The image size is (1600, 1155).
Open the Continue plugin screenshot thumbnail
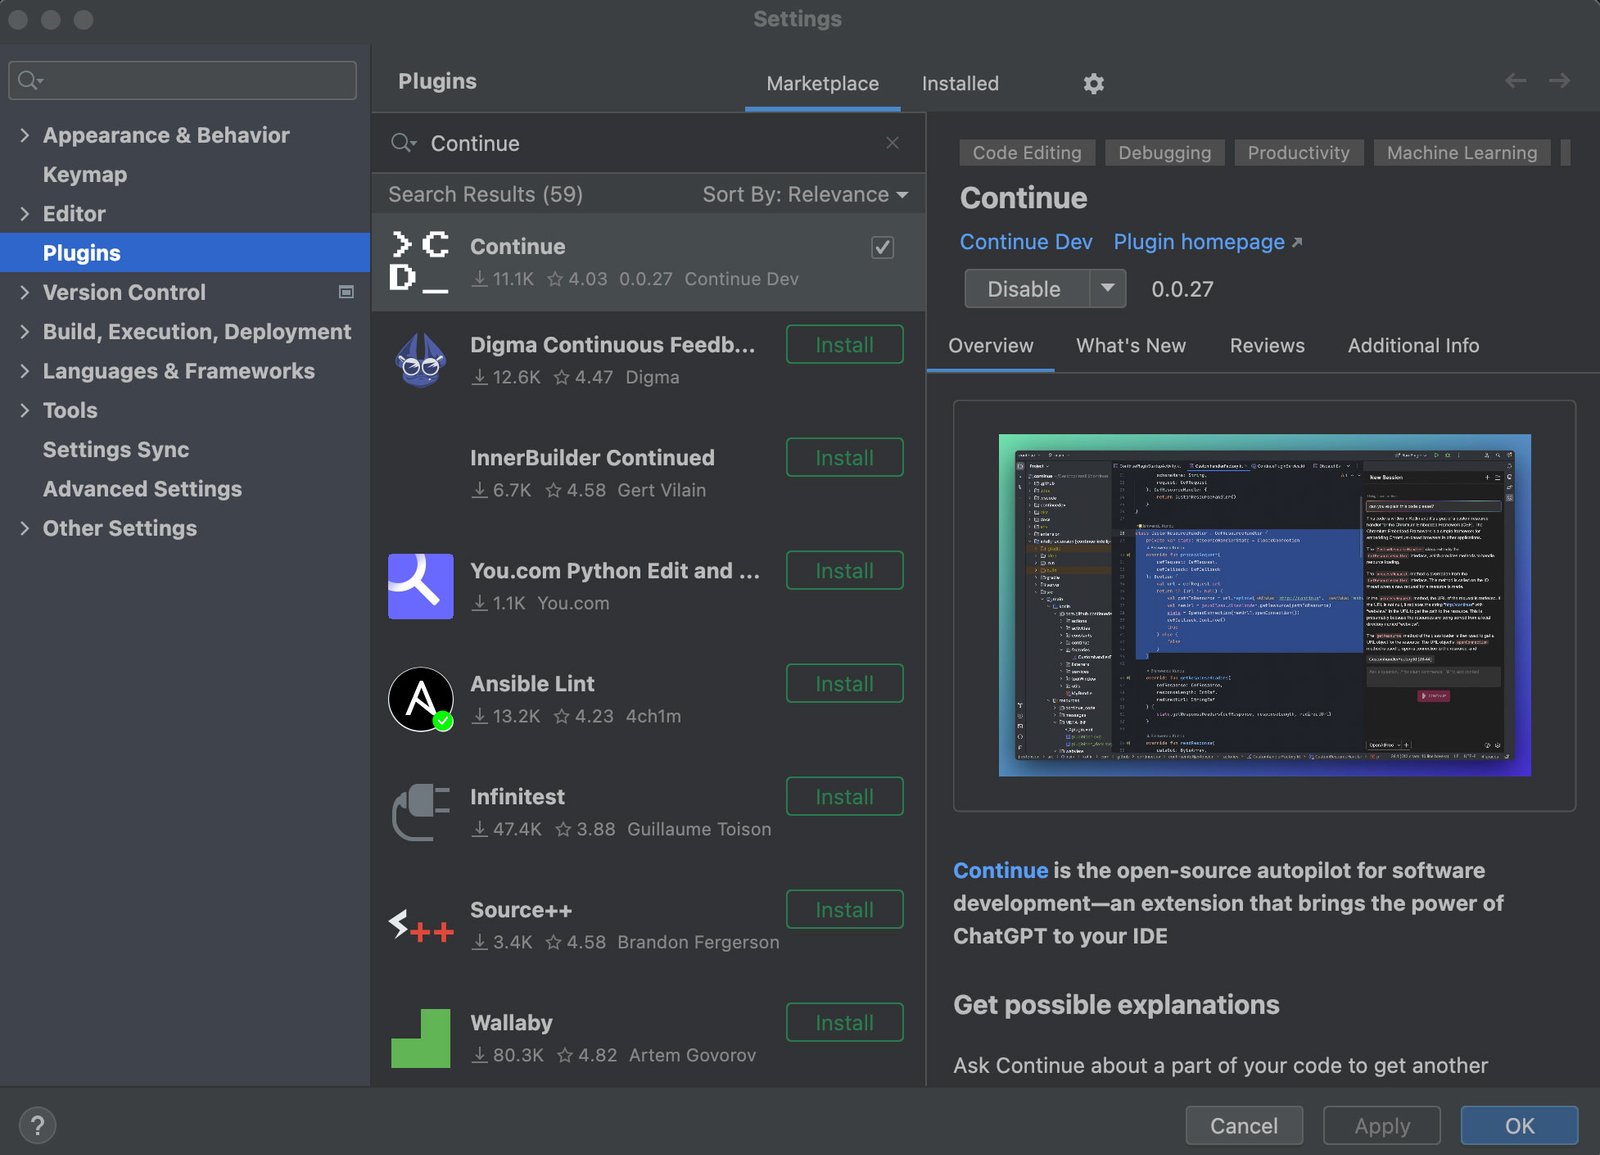1265,605
